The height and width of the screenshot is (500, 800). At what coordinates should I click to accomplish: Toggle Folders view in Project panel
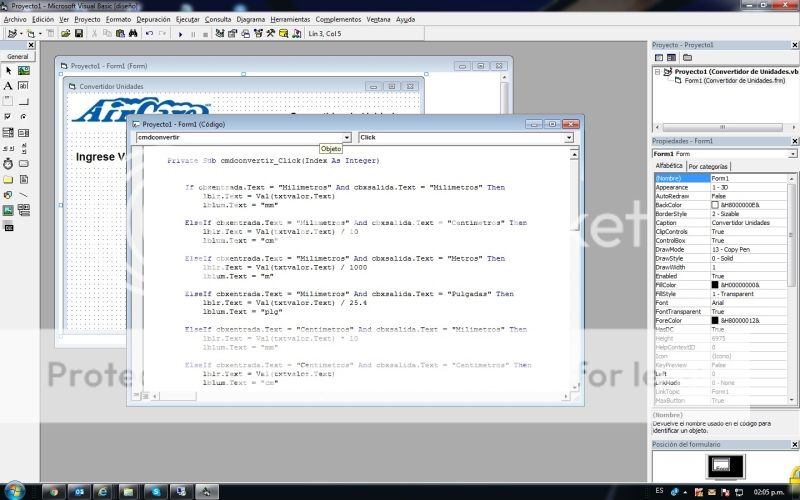pyautogui.click(x=688, y=58)
